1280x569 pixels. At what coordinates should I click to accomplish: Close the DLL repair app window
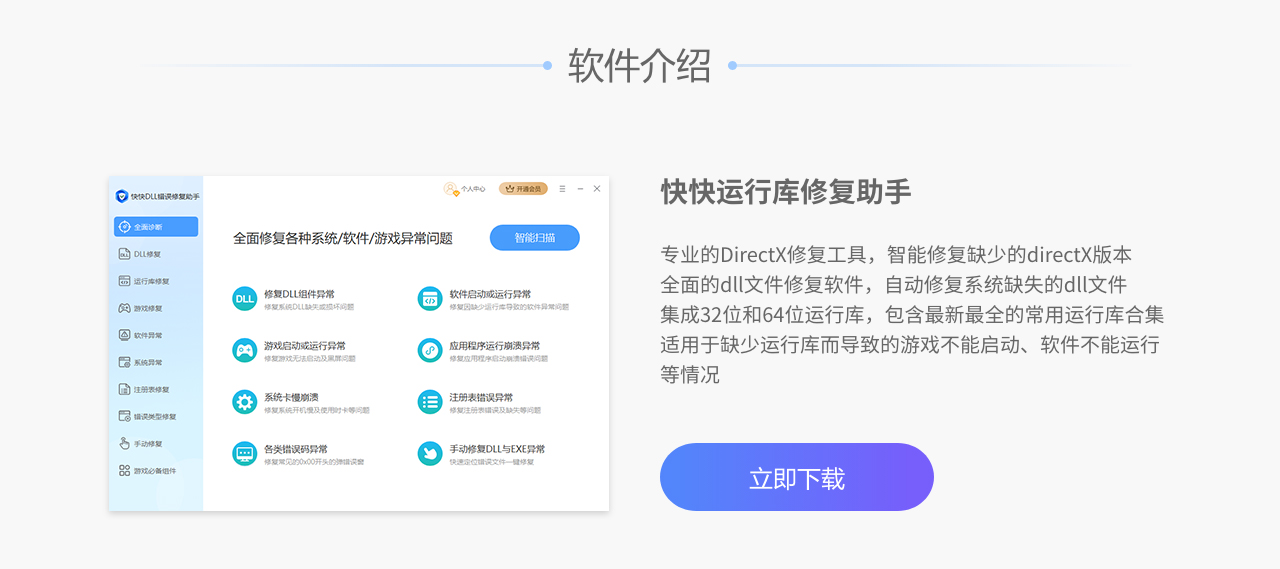click(x=597, y=188)
